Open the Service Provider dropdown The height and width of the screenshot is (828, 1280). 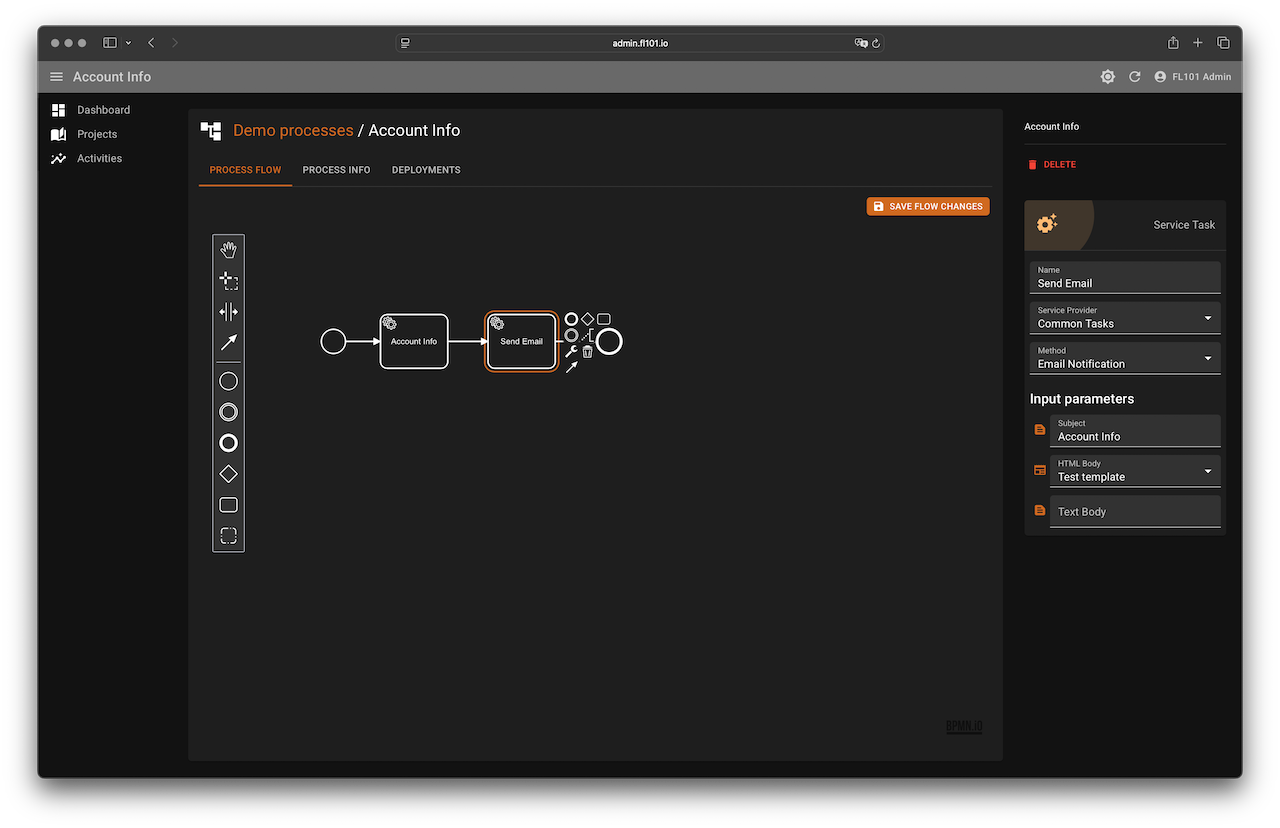pos(1125,318)
